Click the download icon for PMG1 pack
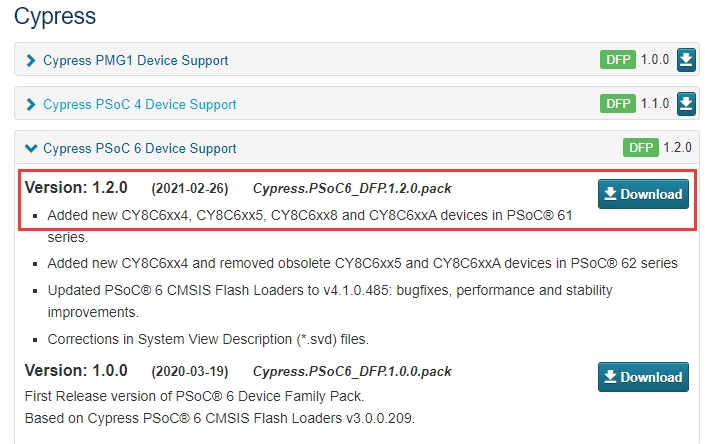 [x=686, y=60]
